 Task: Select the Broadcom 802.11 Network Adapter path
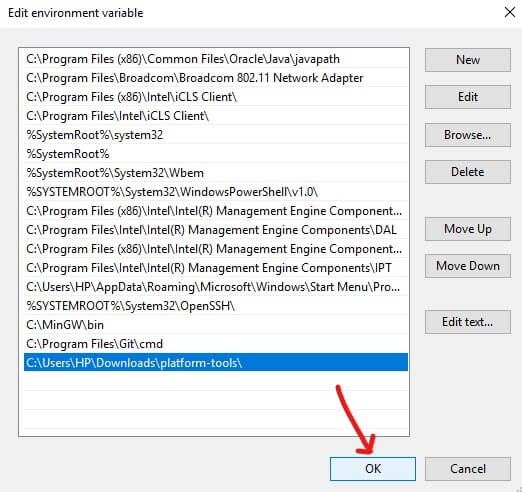tap(216, 78)
